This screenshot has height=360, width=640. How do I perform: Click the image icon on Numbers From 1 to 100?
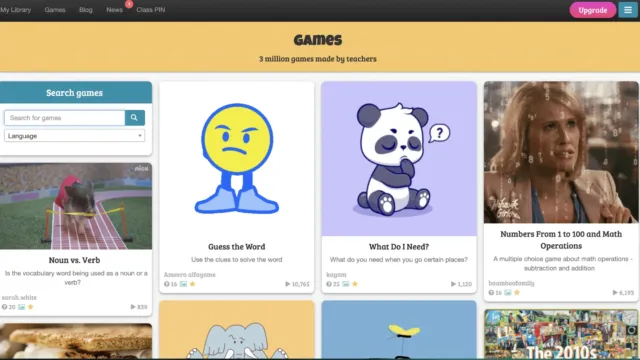pos(508,292)
